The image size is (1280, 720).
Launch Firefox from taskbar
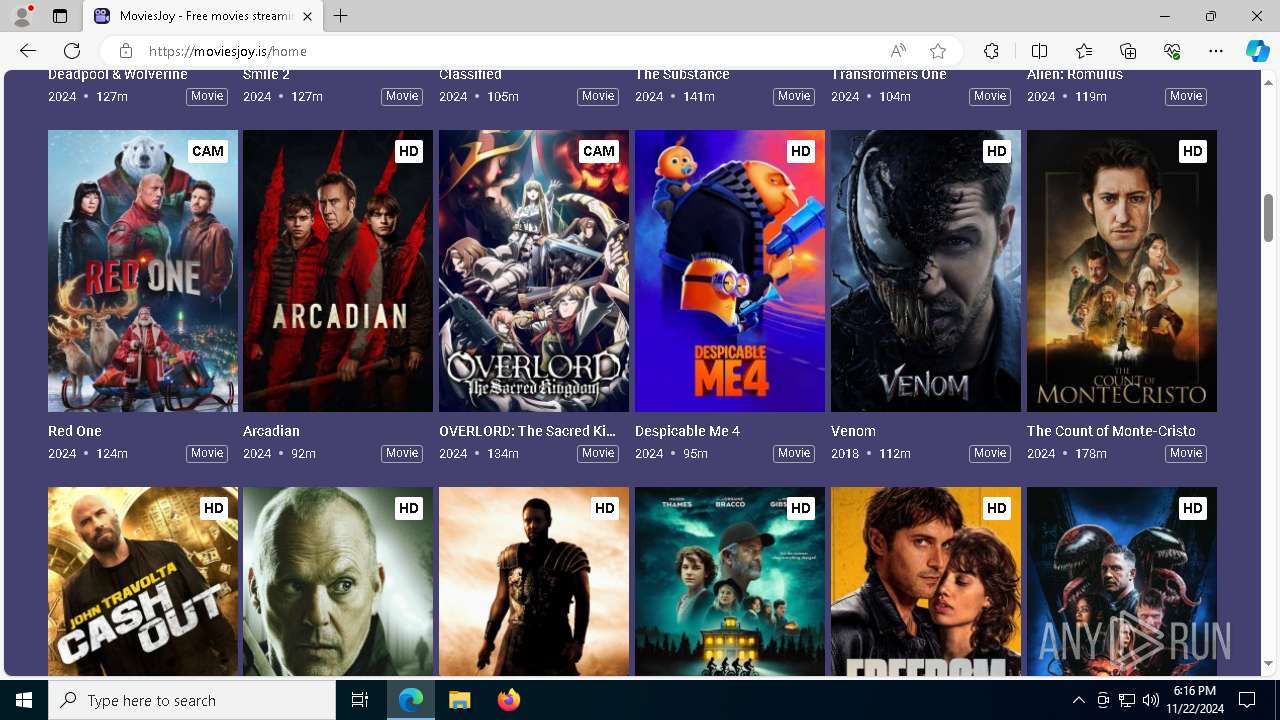tap(509, 700)
